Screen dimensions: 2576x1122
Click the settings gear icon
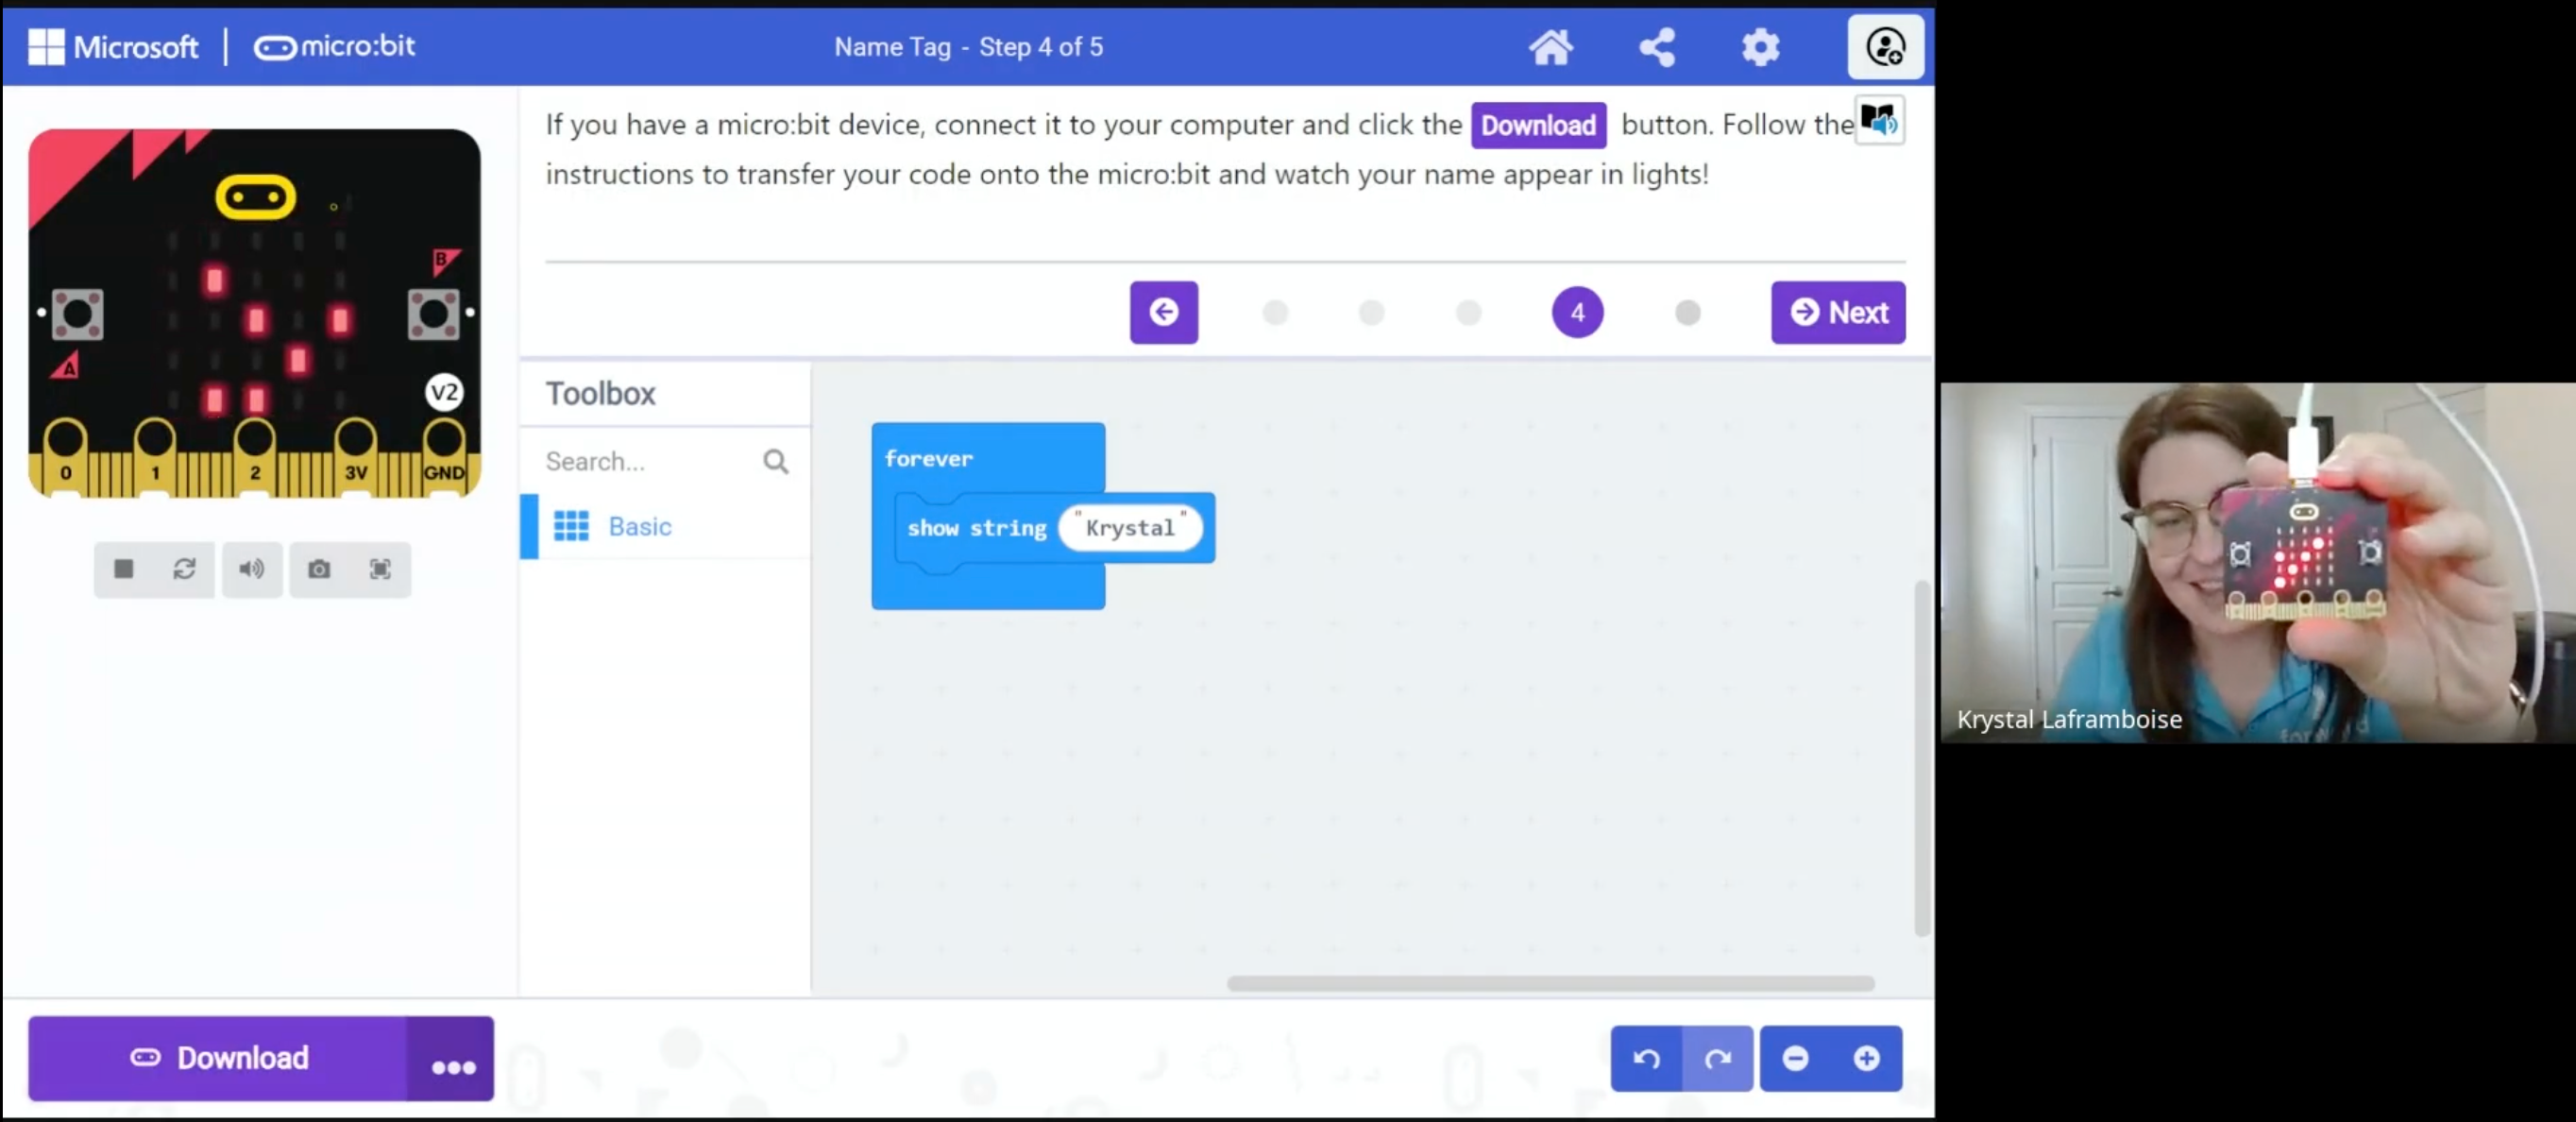[1761, 46]
